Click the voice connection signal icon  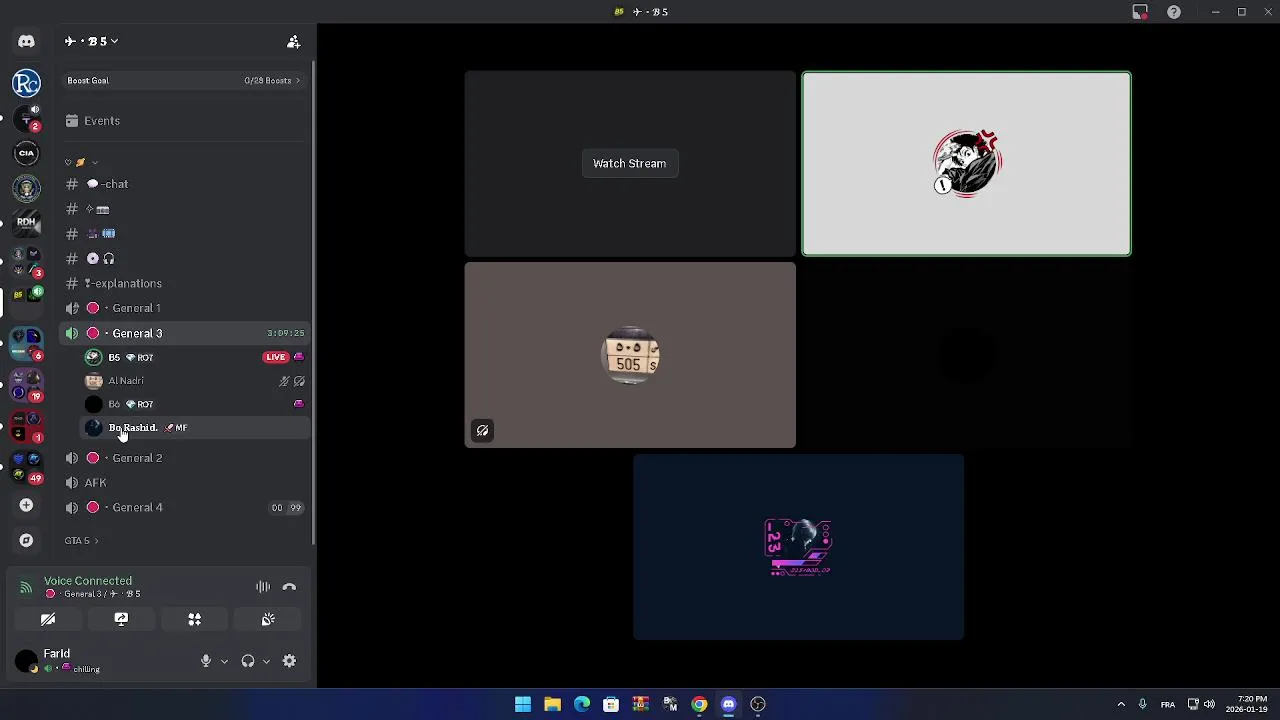(26, 588)
